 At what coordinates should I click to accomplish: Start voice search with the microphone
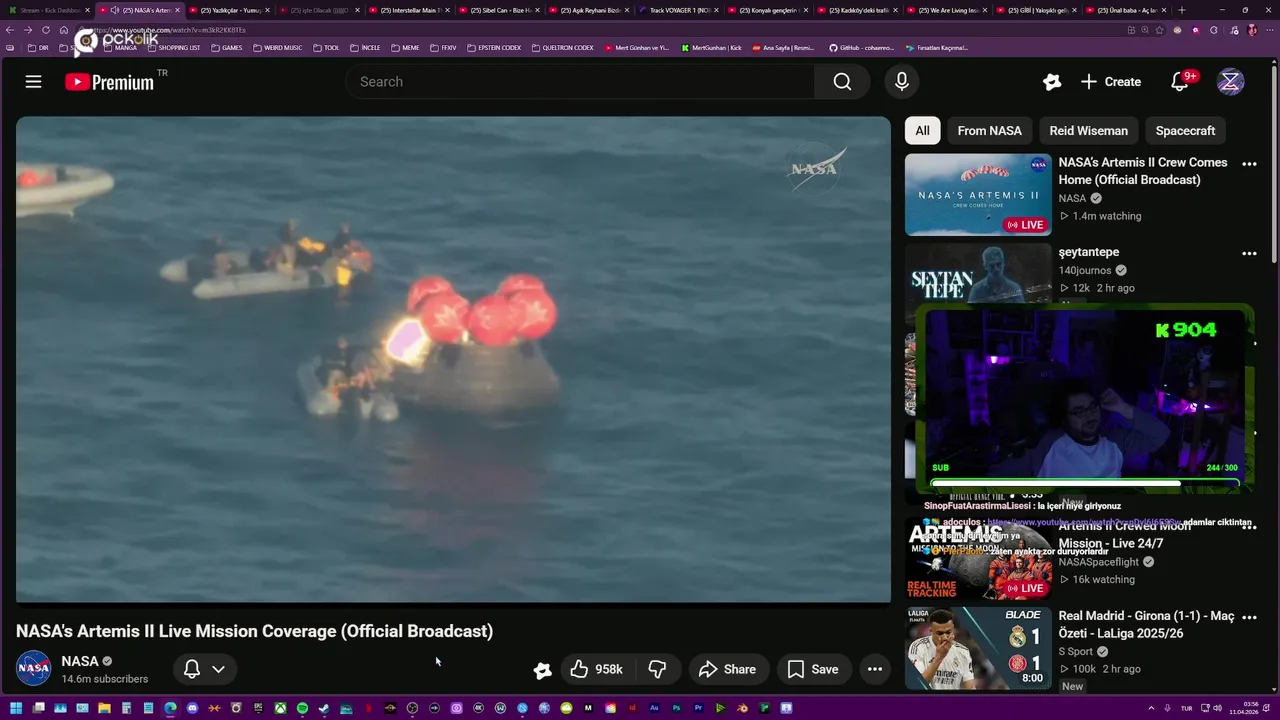[902, 82]
